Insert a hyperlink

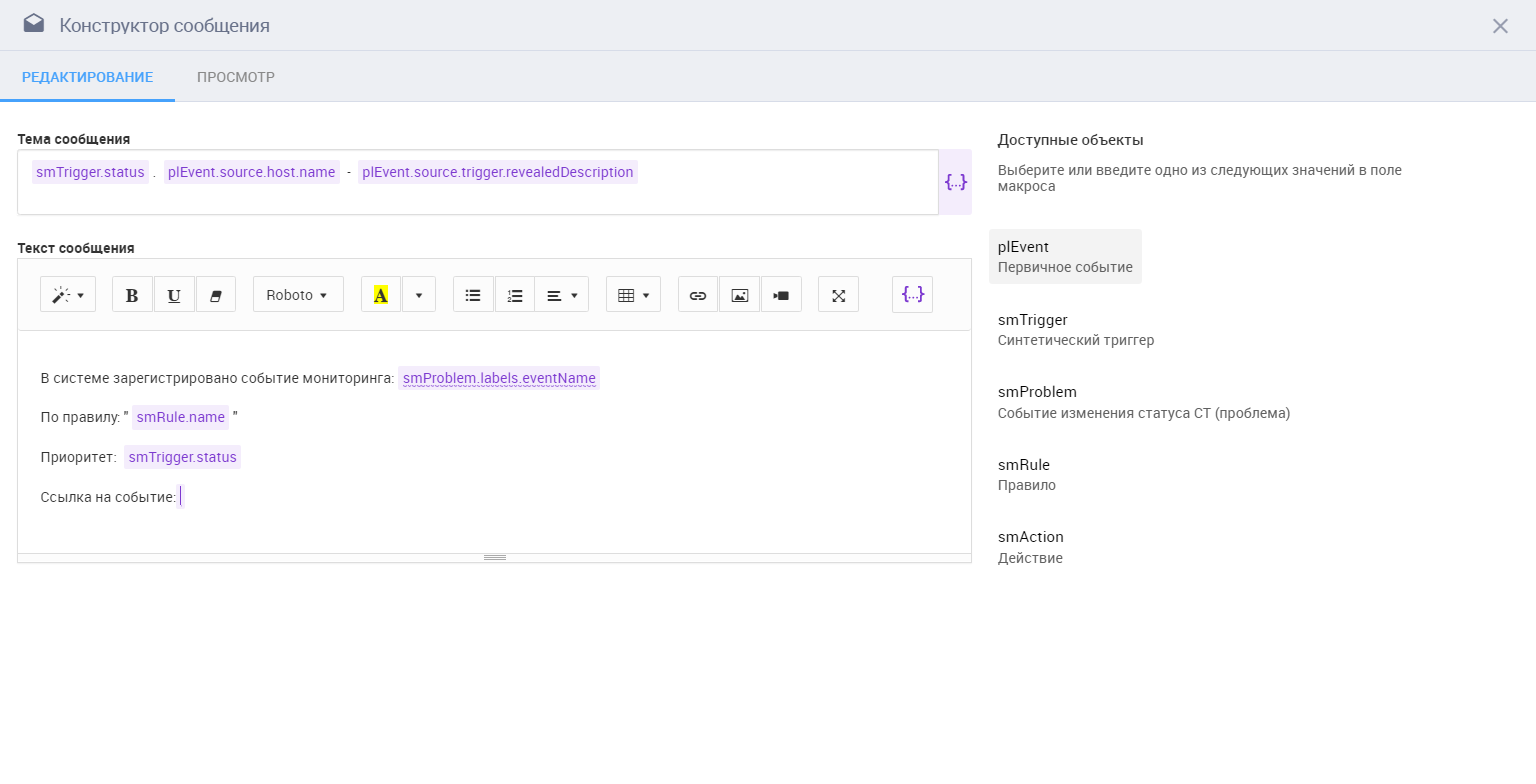coord(698,295)
